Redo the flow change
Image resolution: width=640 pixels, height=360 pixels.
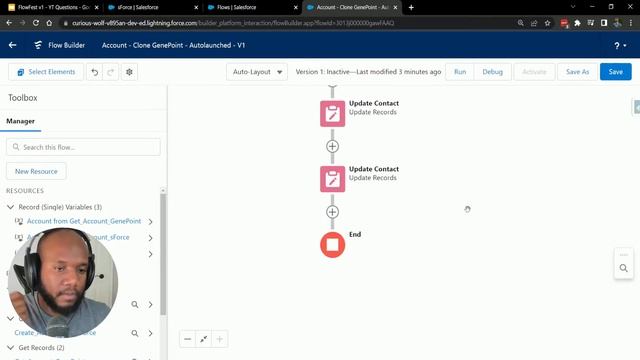110,72
